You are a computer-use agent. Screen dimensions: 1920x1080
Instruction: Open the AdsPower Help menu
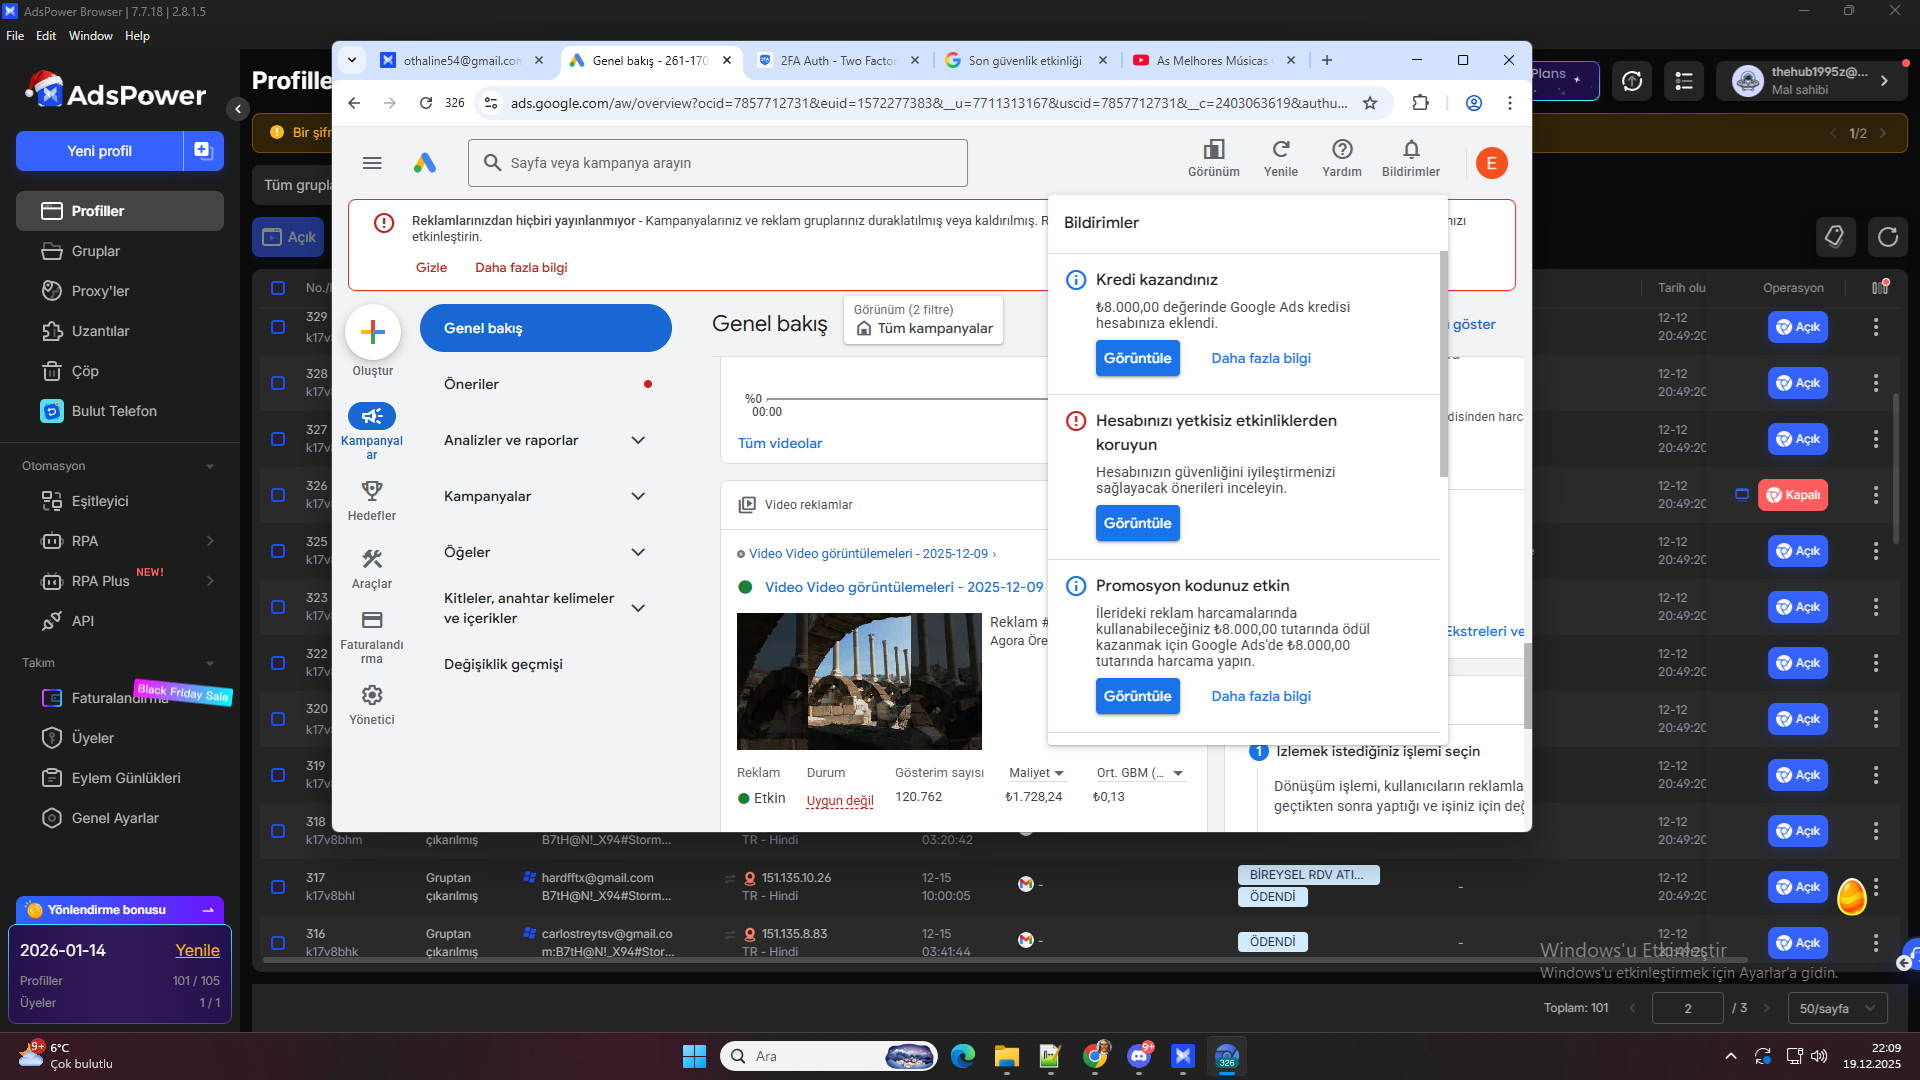137,36
